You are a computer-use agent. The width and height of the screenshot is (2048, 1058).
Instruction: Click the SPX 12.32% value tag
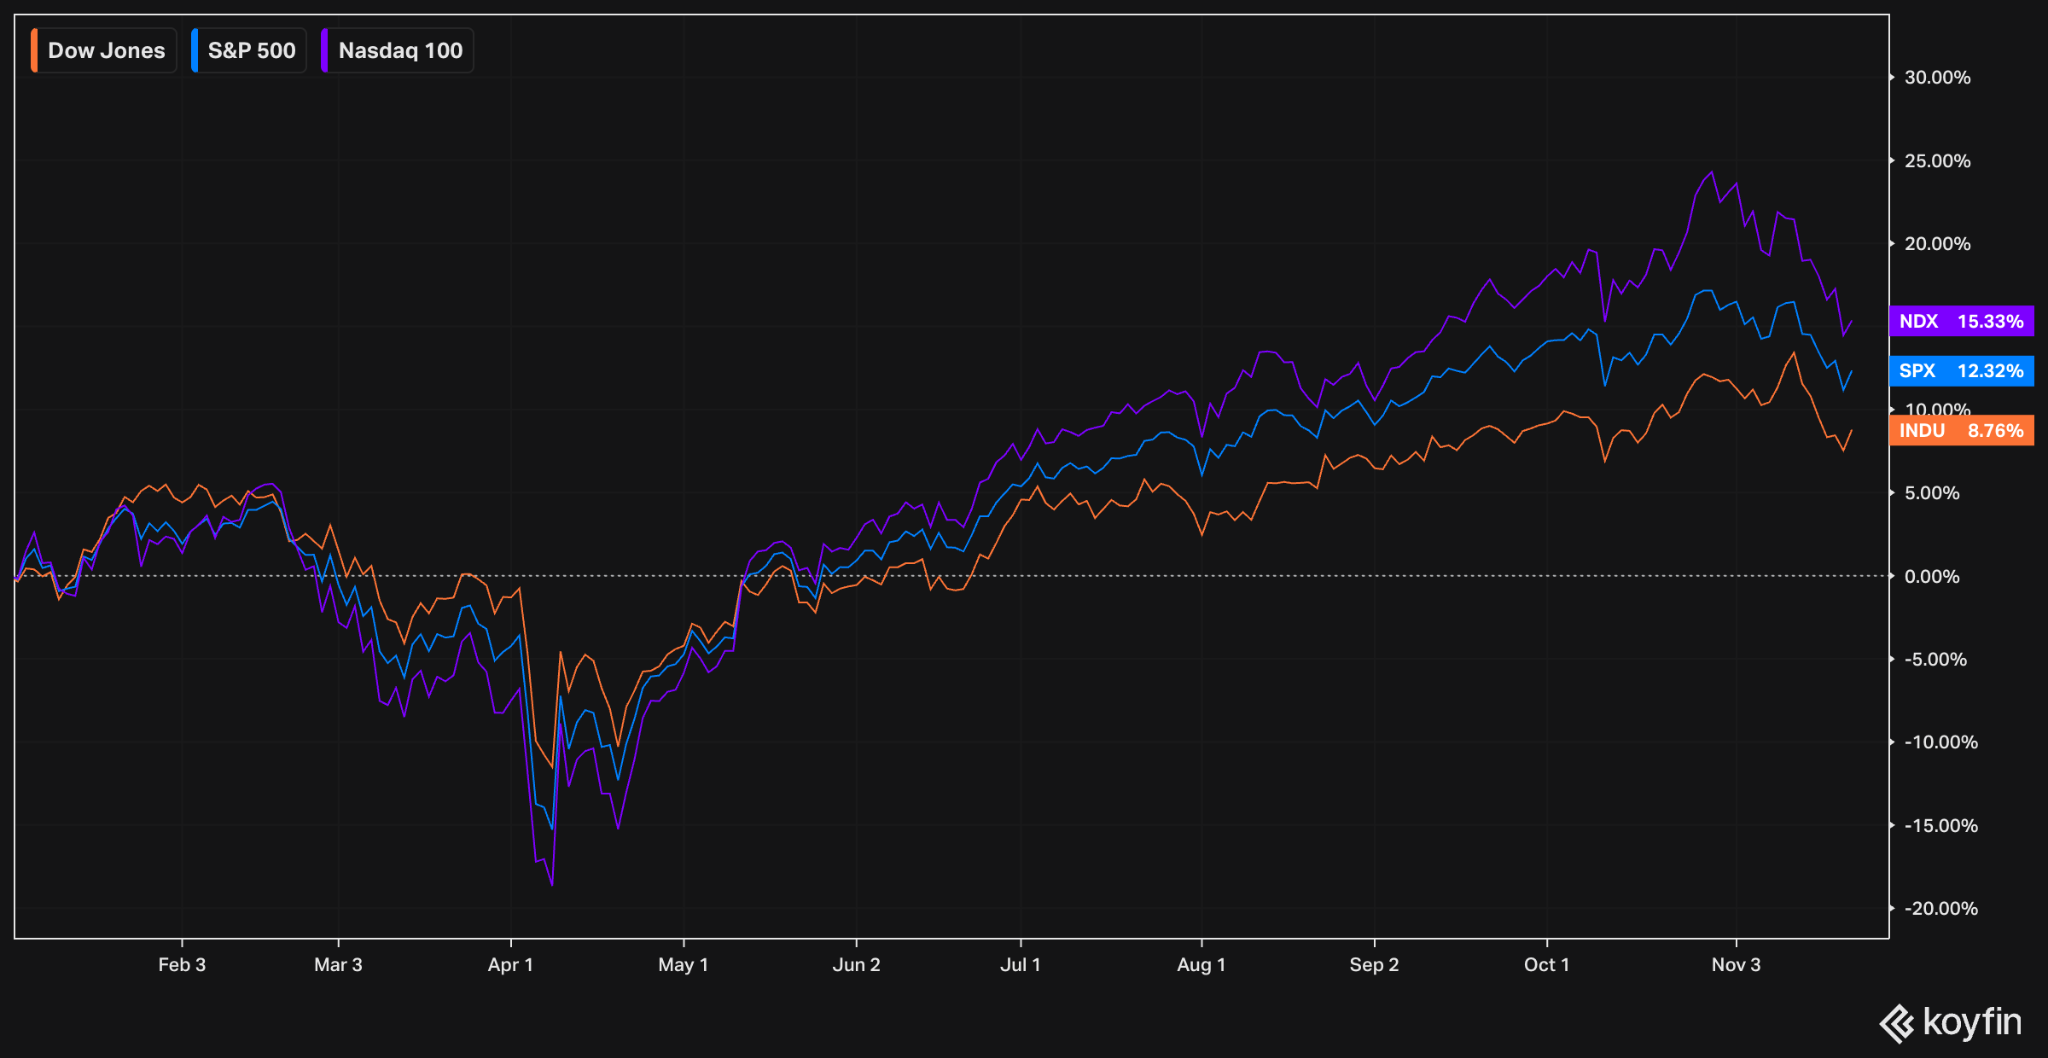(1961, 371)
